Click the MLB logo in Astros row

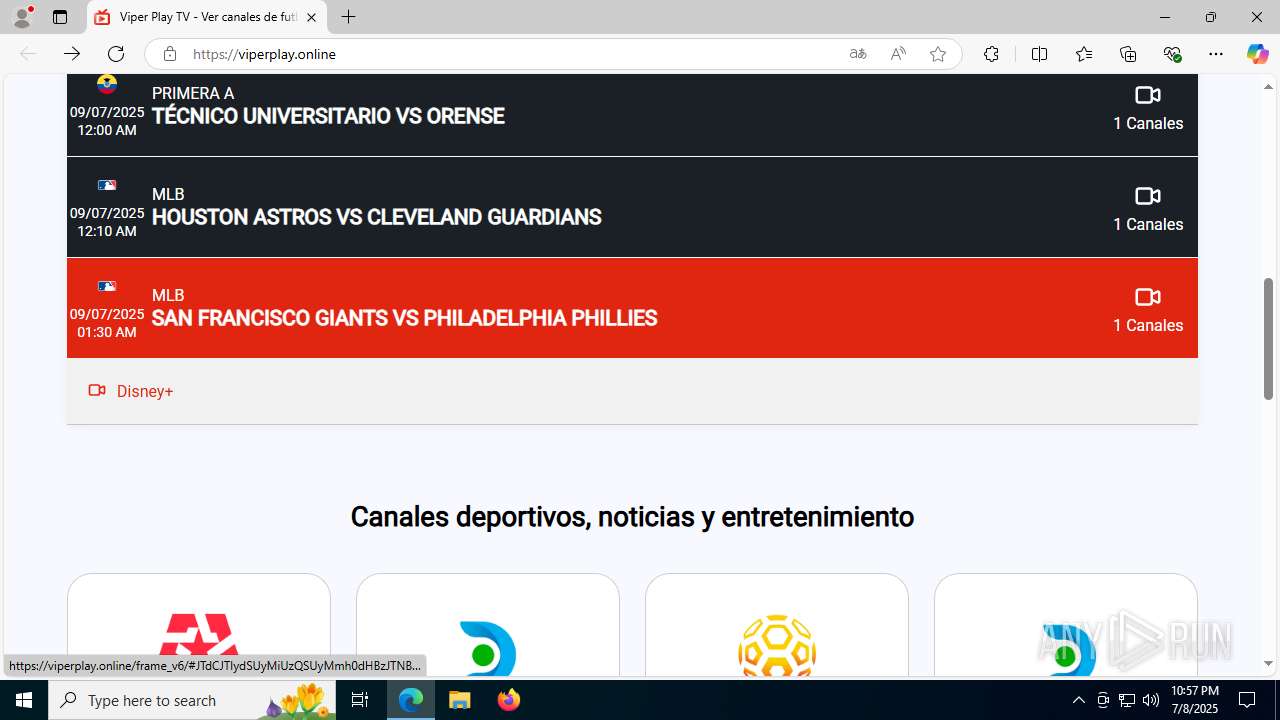pos(107,185)
